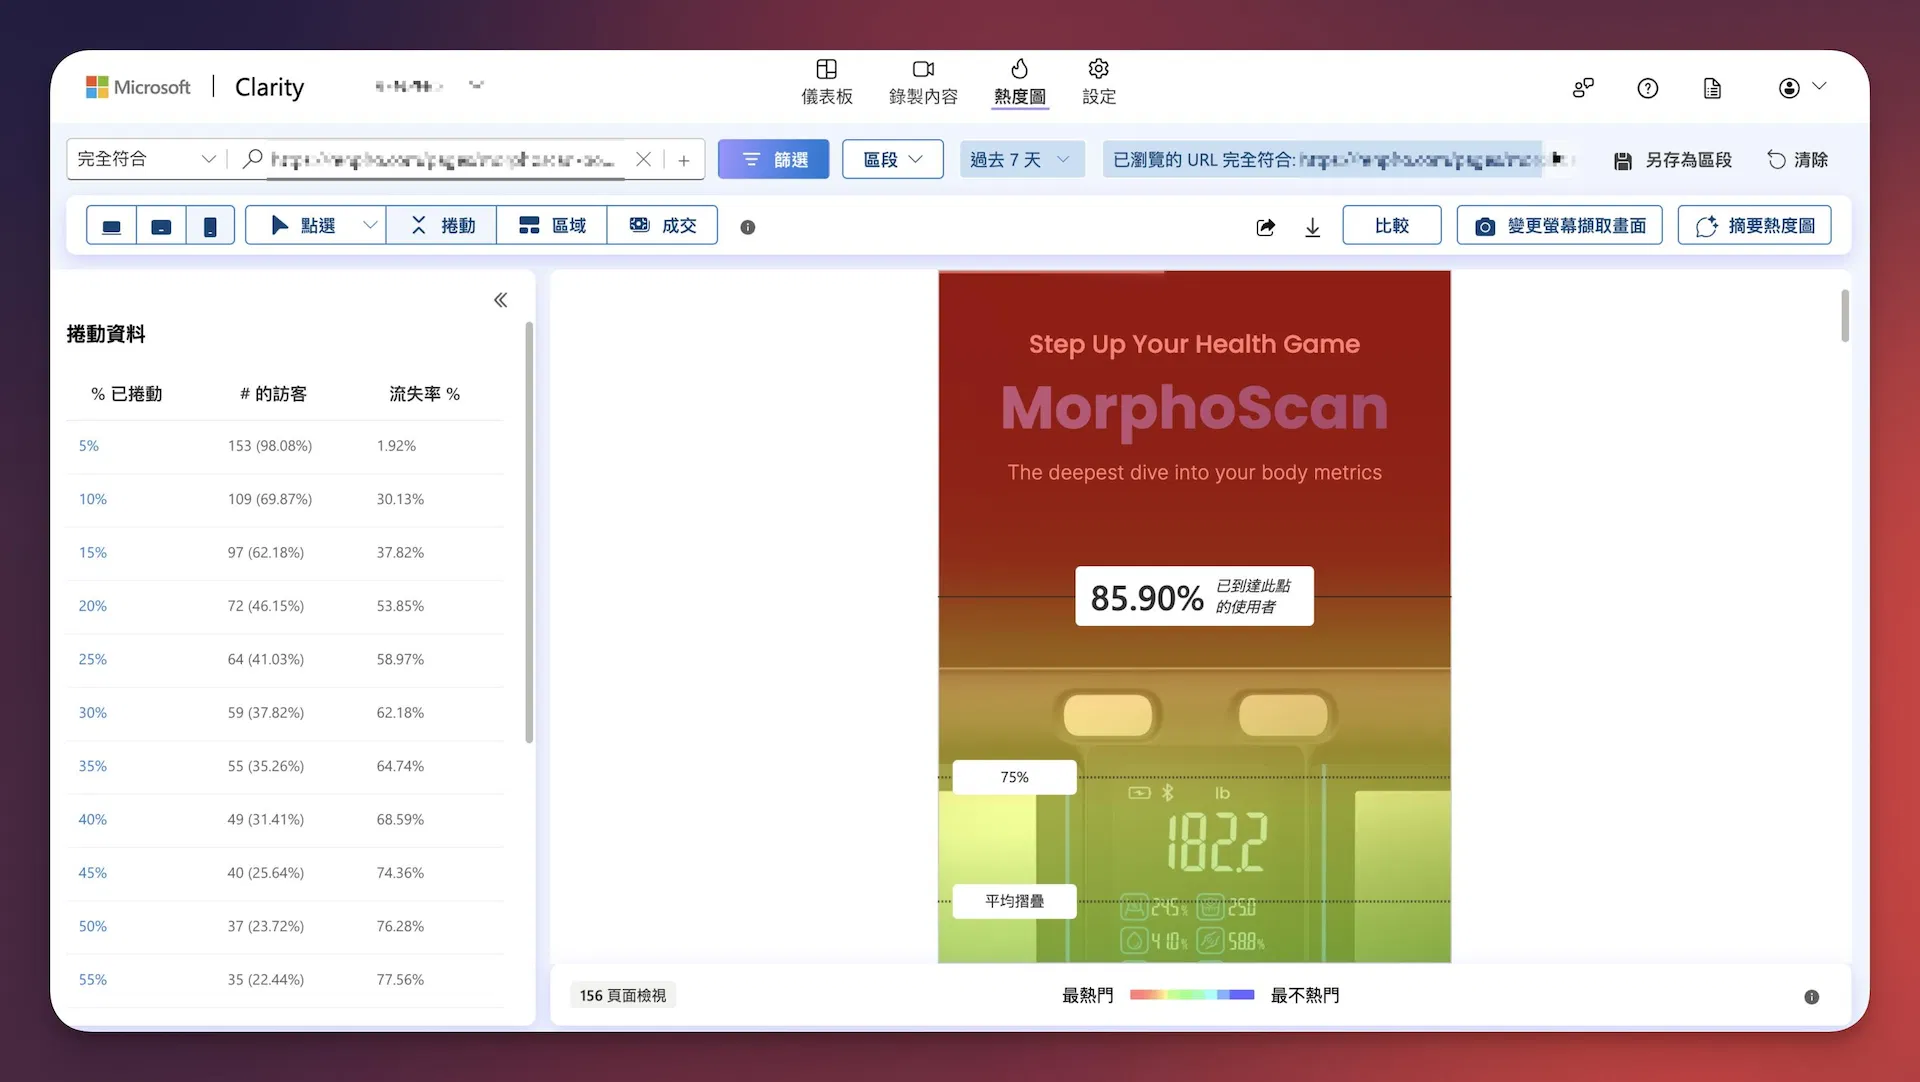Viewport: 1920px width, 1082px height.
Task: Expand the 區段 segments dropdown
Action: (x=892, y=159)
